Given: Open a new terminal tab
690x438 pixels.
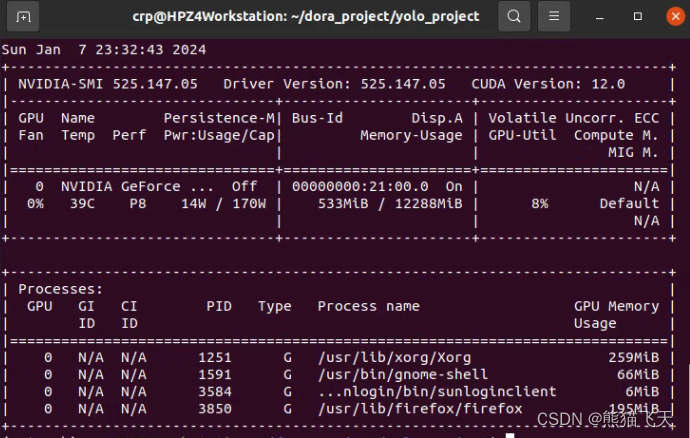Looking at the screenshot, I should [x=23, y=17].
